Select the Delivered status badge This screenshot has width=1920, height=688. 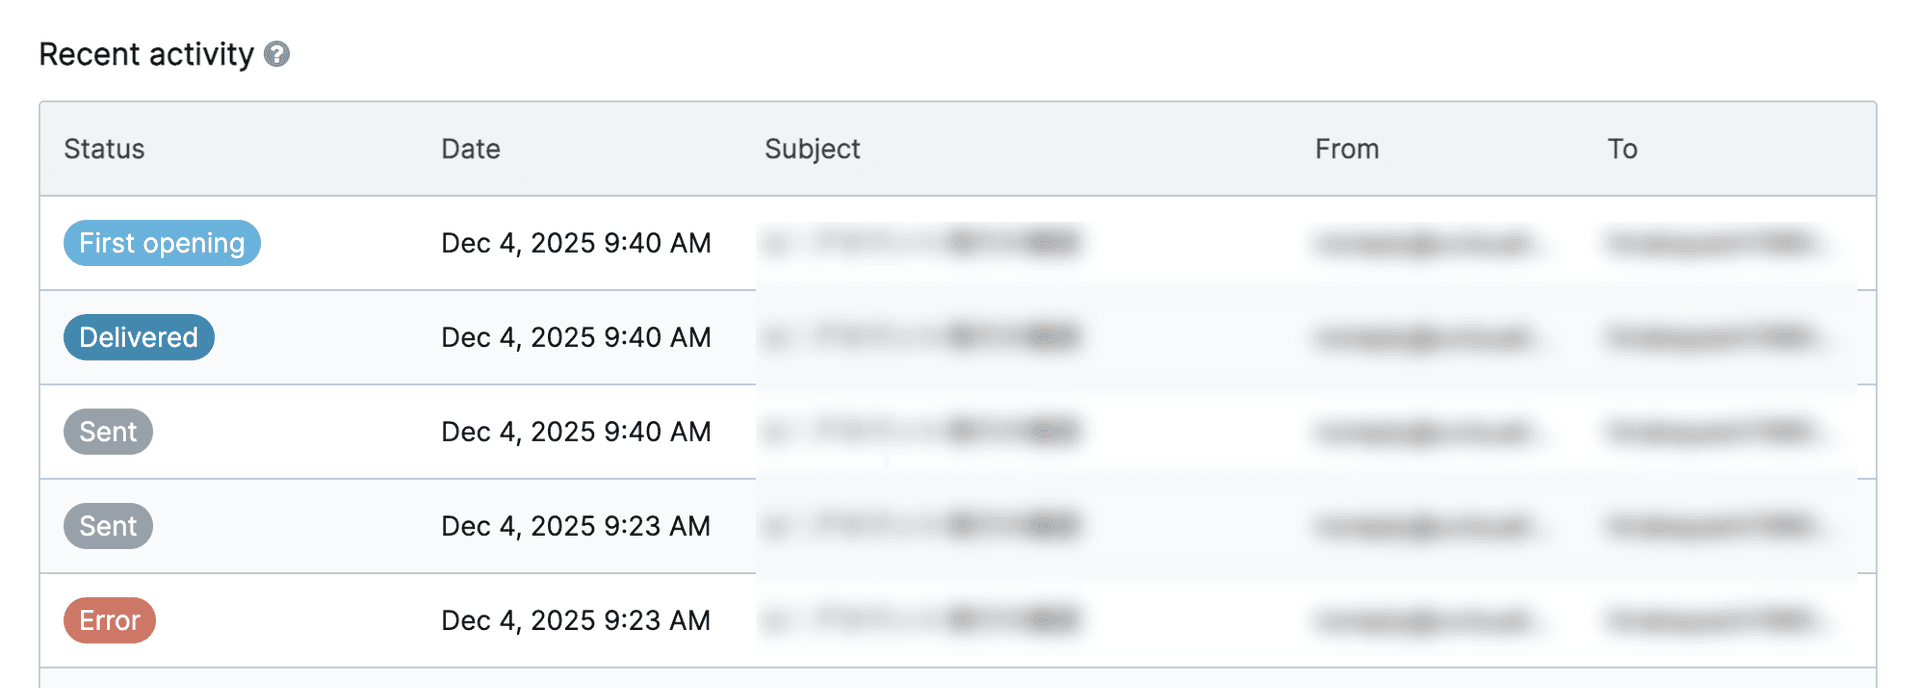click(x=139, y=338)
